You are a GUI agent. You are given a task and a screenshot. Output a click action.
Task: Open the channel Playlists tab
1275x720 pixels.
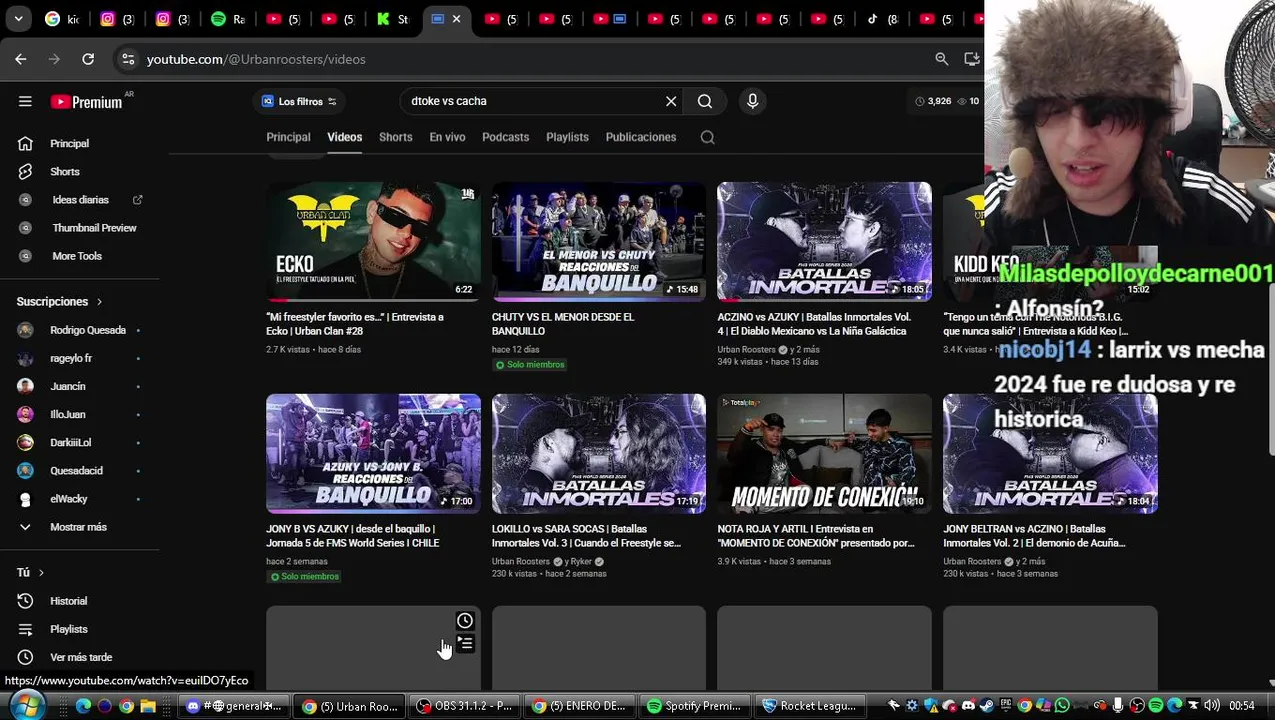pyautogui.click(x=567, y=137)
